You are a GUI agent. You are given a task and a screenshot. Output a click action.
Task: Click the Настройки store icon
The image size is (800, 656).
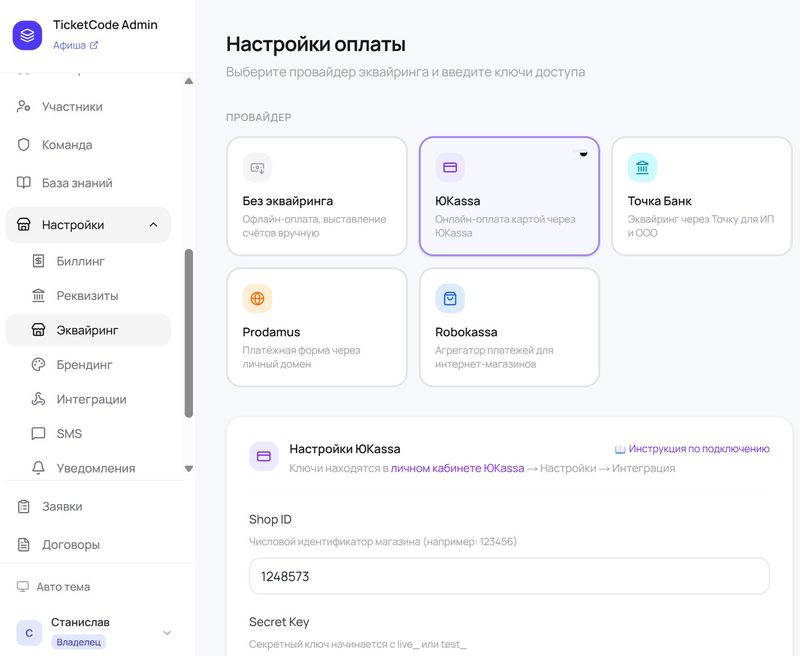pyautogui.click(x=23, y=225)
